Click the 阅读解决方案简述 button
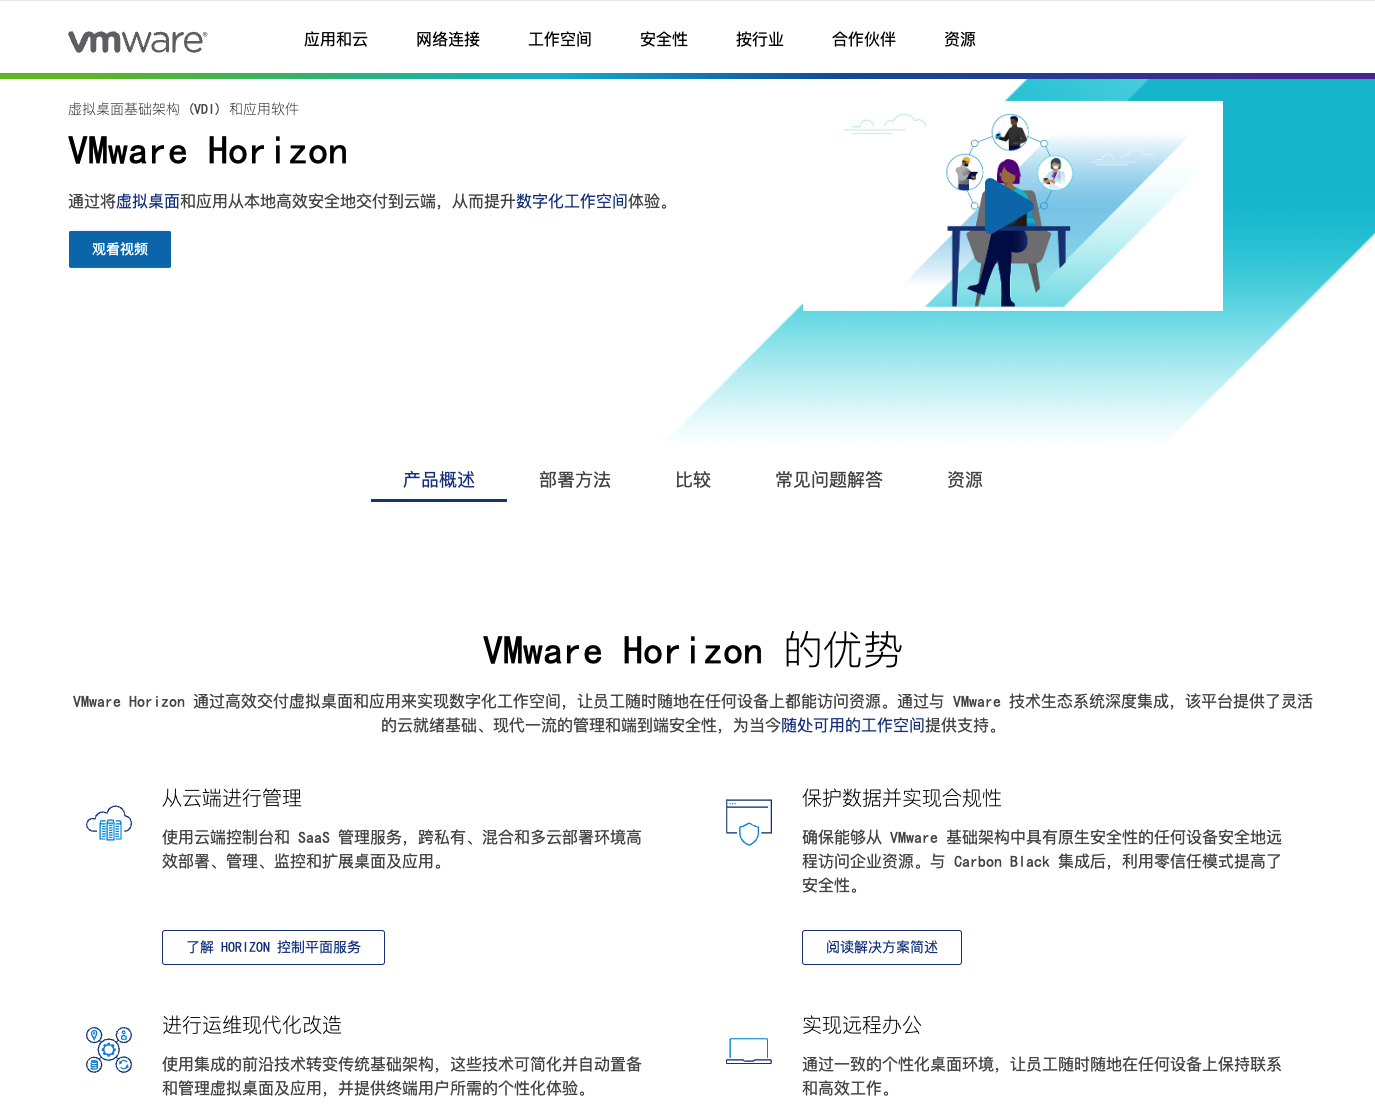1375x1116 pixels. point(882,947)
